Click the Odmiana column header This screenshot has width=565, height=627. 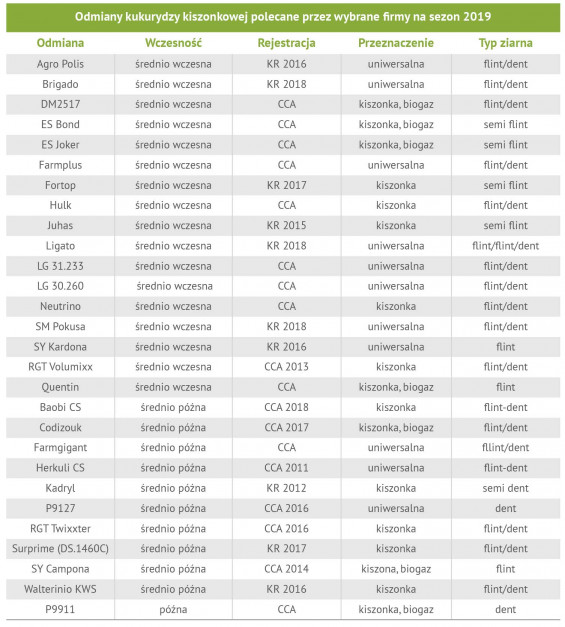(x=60, y=43)
